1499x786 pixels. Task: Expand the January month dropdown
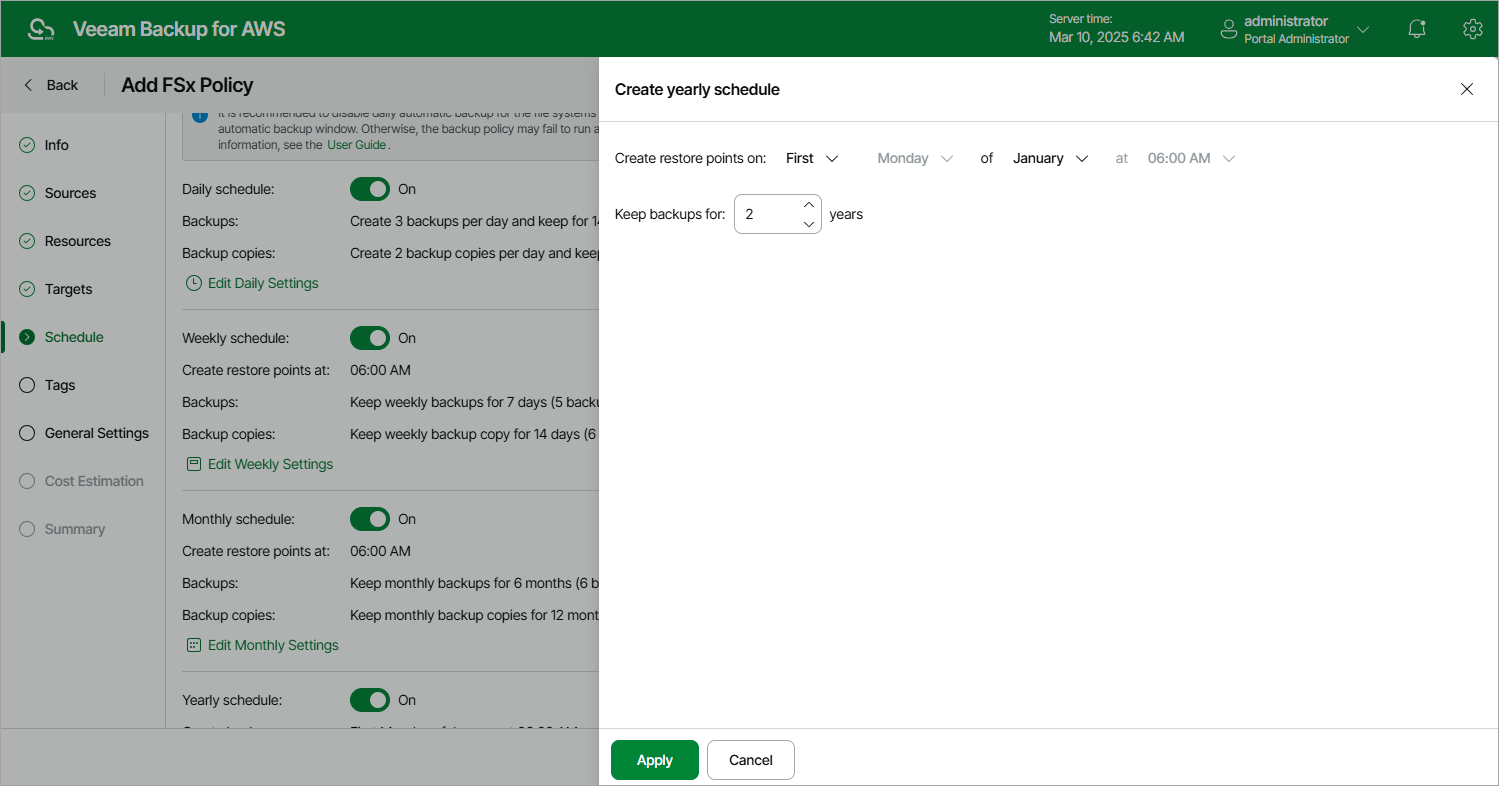[x=1050, y=158]
